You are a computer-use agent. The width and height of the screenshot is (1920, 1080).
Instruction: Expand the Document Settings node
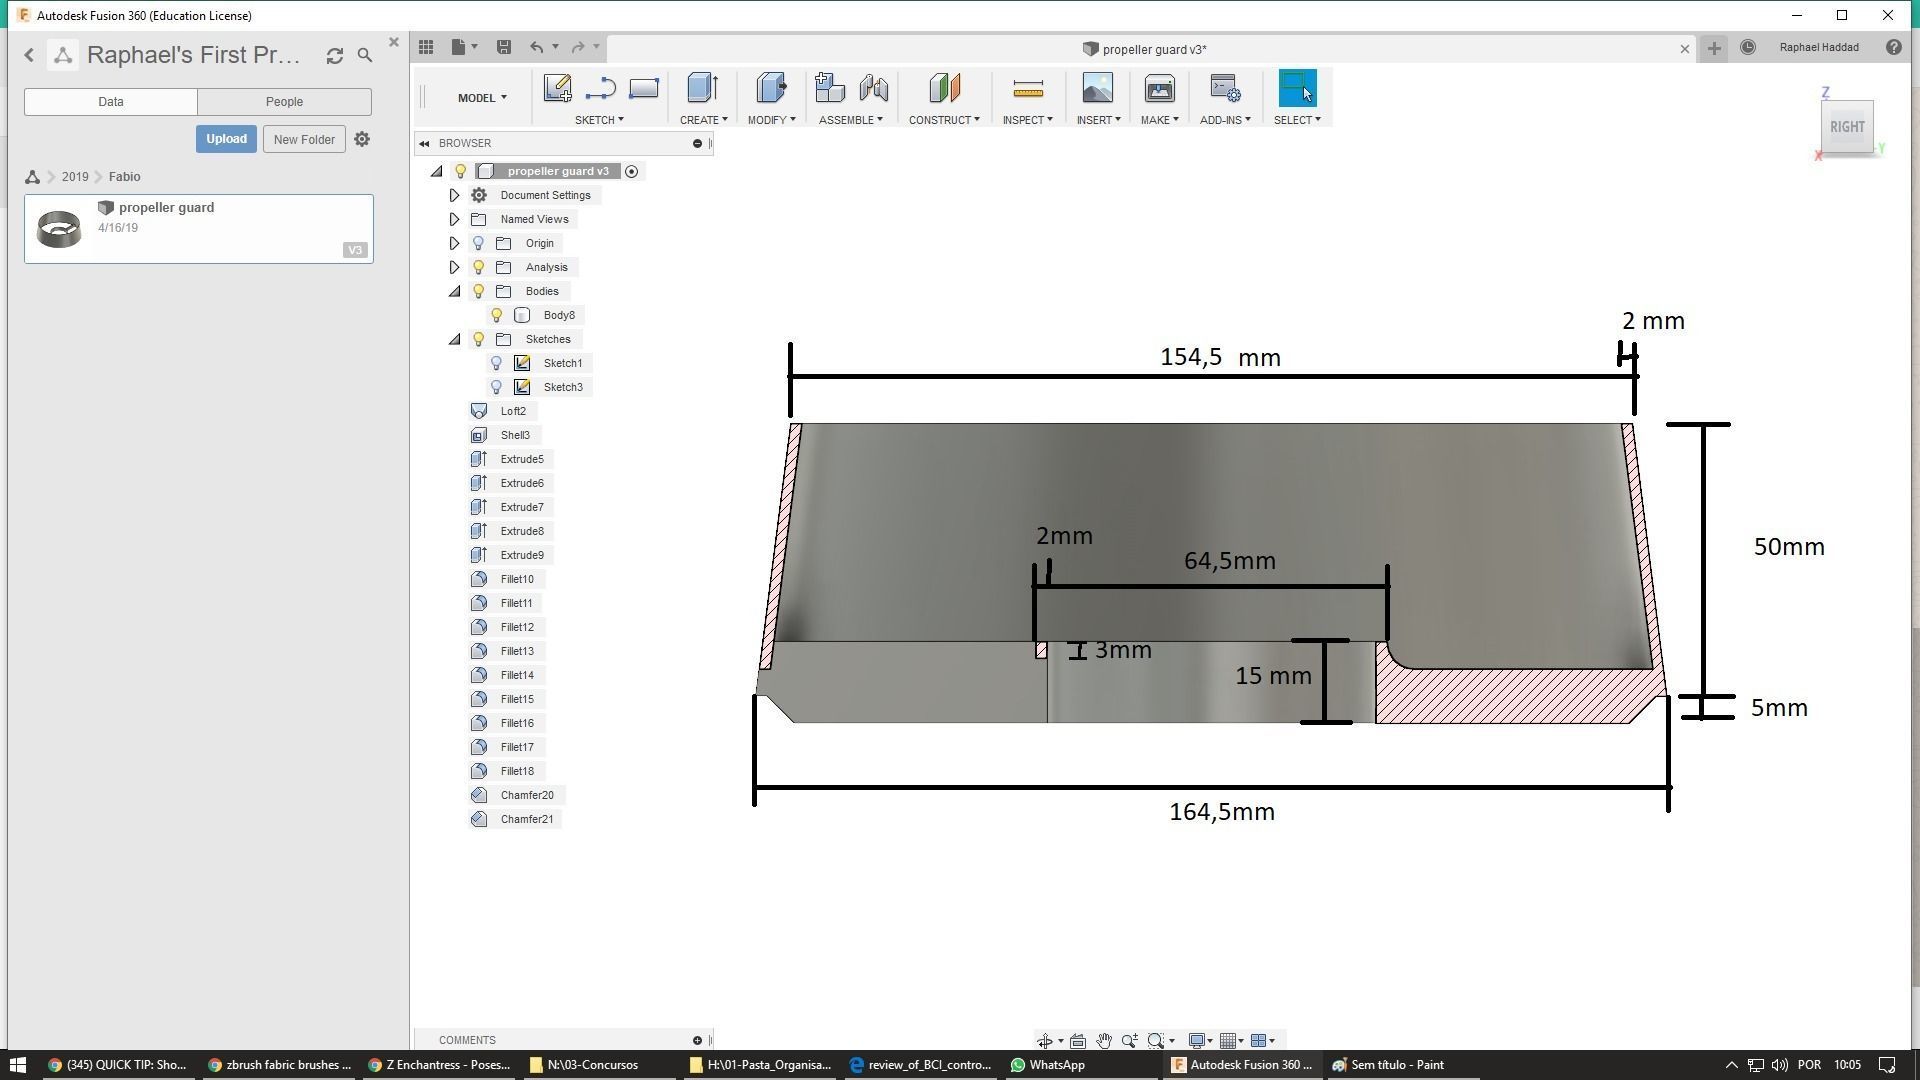point(454,195)
